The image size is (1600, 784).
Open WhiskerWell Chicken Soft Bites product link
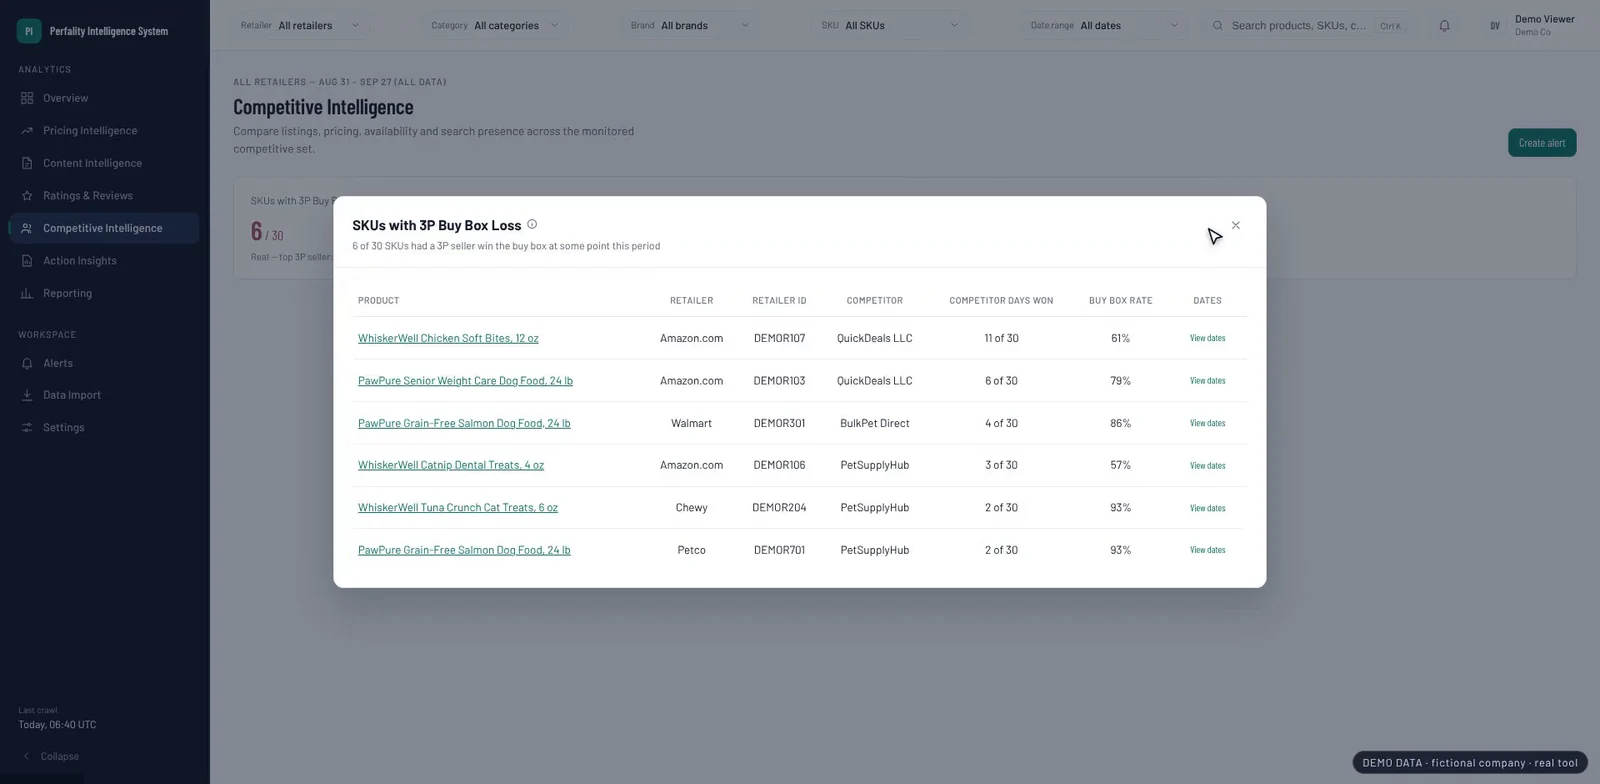448,338
